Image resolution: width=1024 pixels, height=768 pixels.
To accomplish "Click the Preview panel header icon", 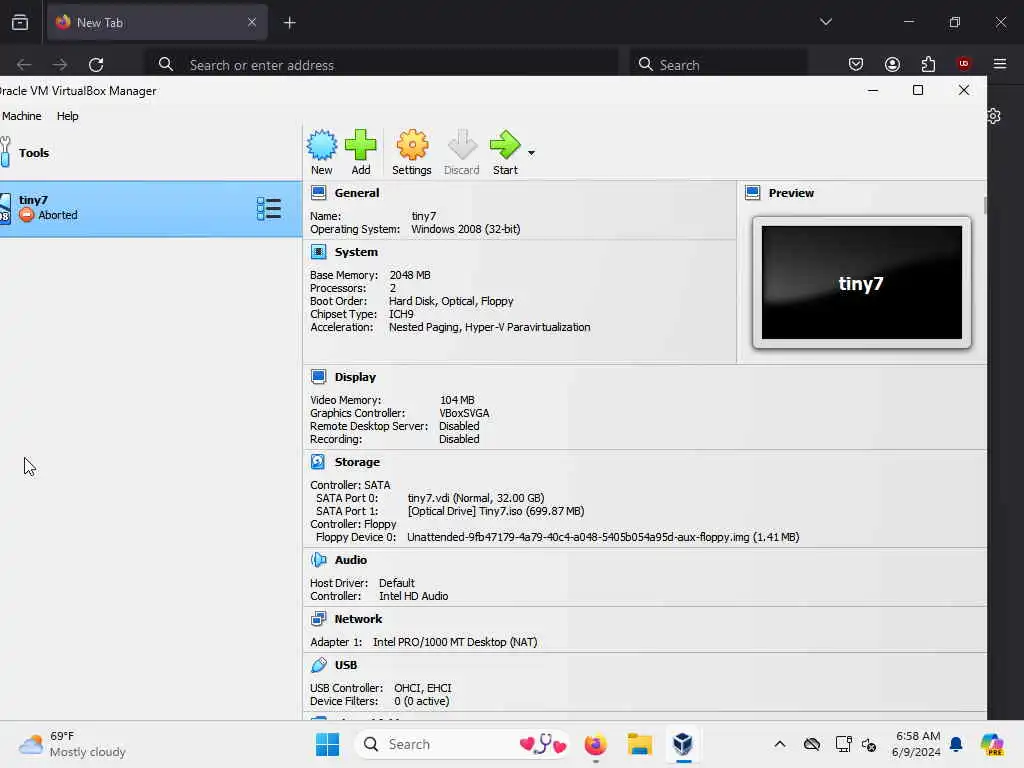I will (752, 193).
